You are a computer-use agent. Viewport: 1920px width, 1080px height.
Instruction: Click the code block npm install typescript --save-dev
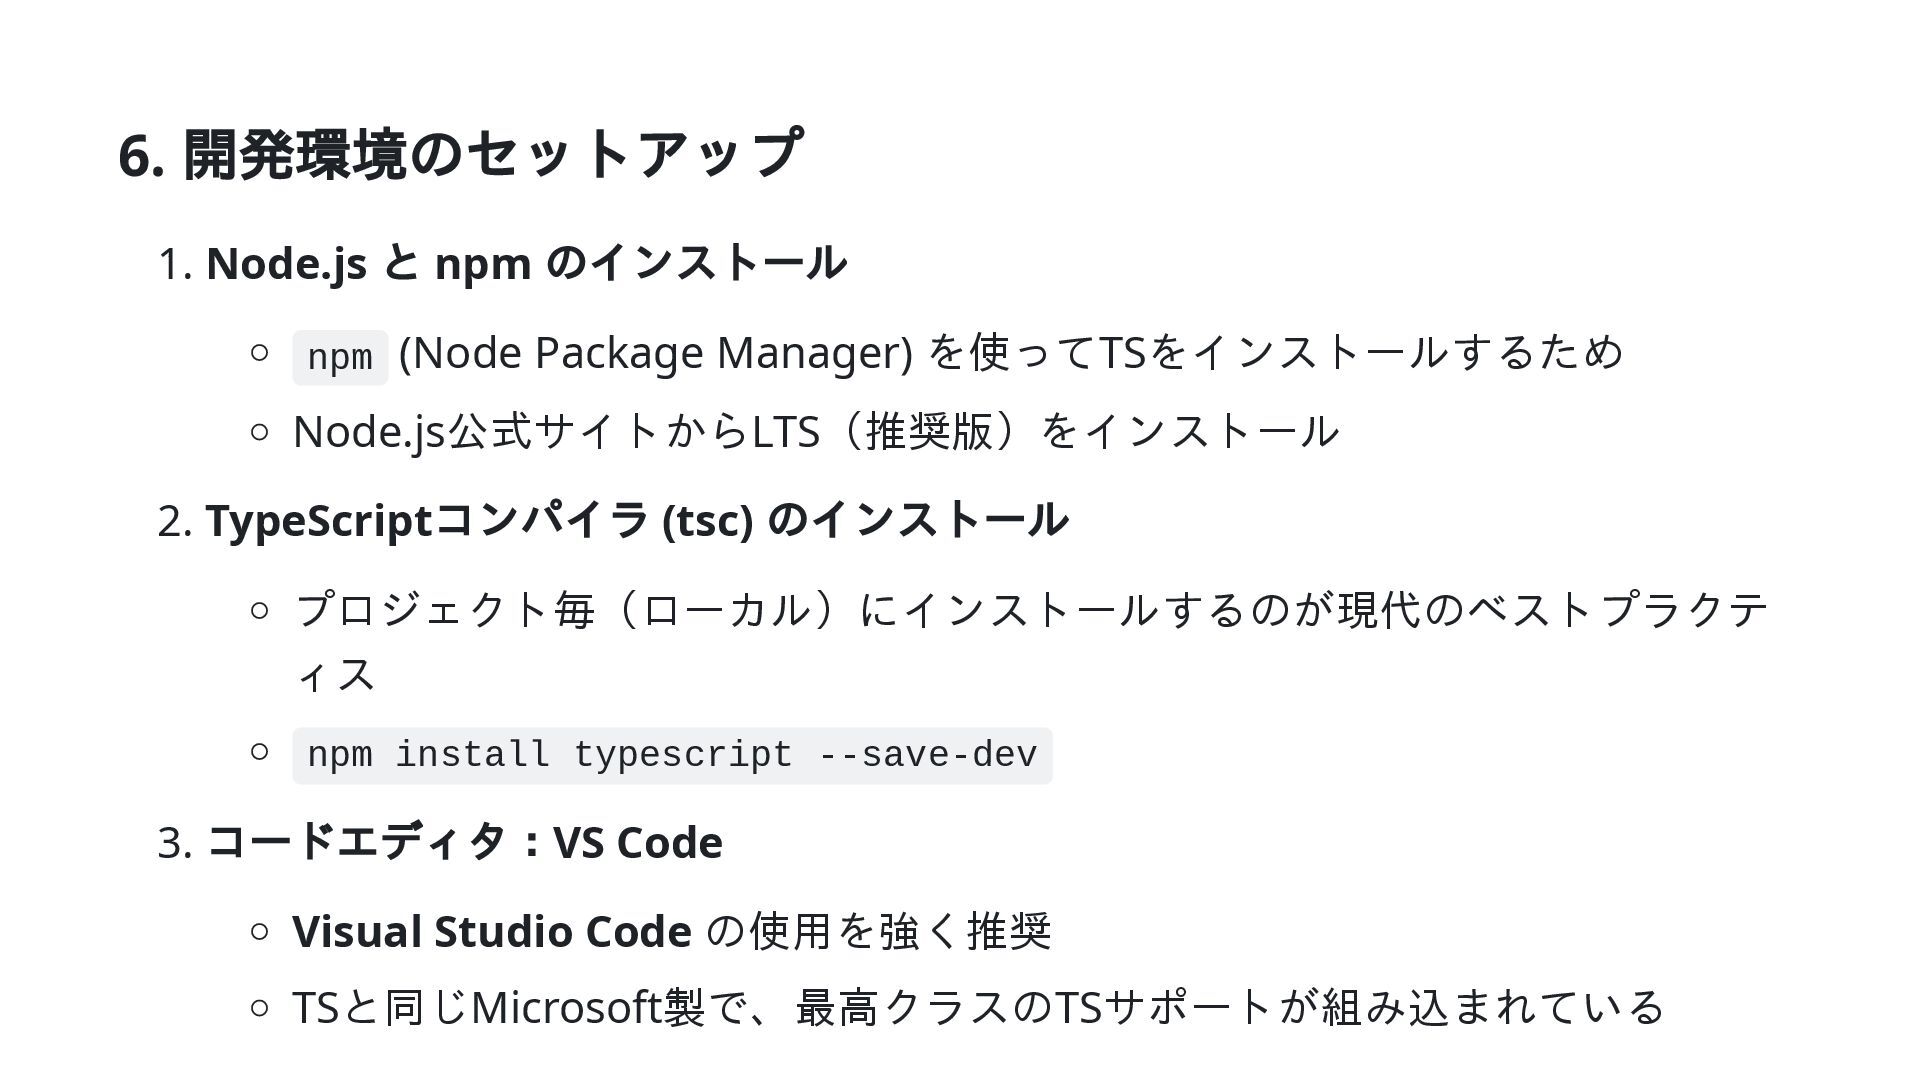[x=672, y=755]
